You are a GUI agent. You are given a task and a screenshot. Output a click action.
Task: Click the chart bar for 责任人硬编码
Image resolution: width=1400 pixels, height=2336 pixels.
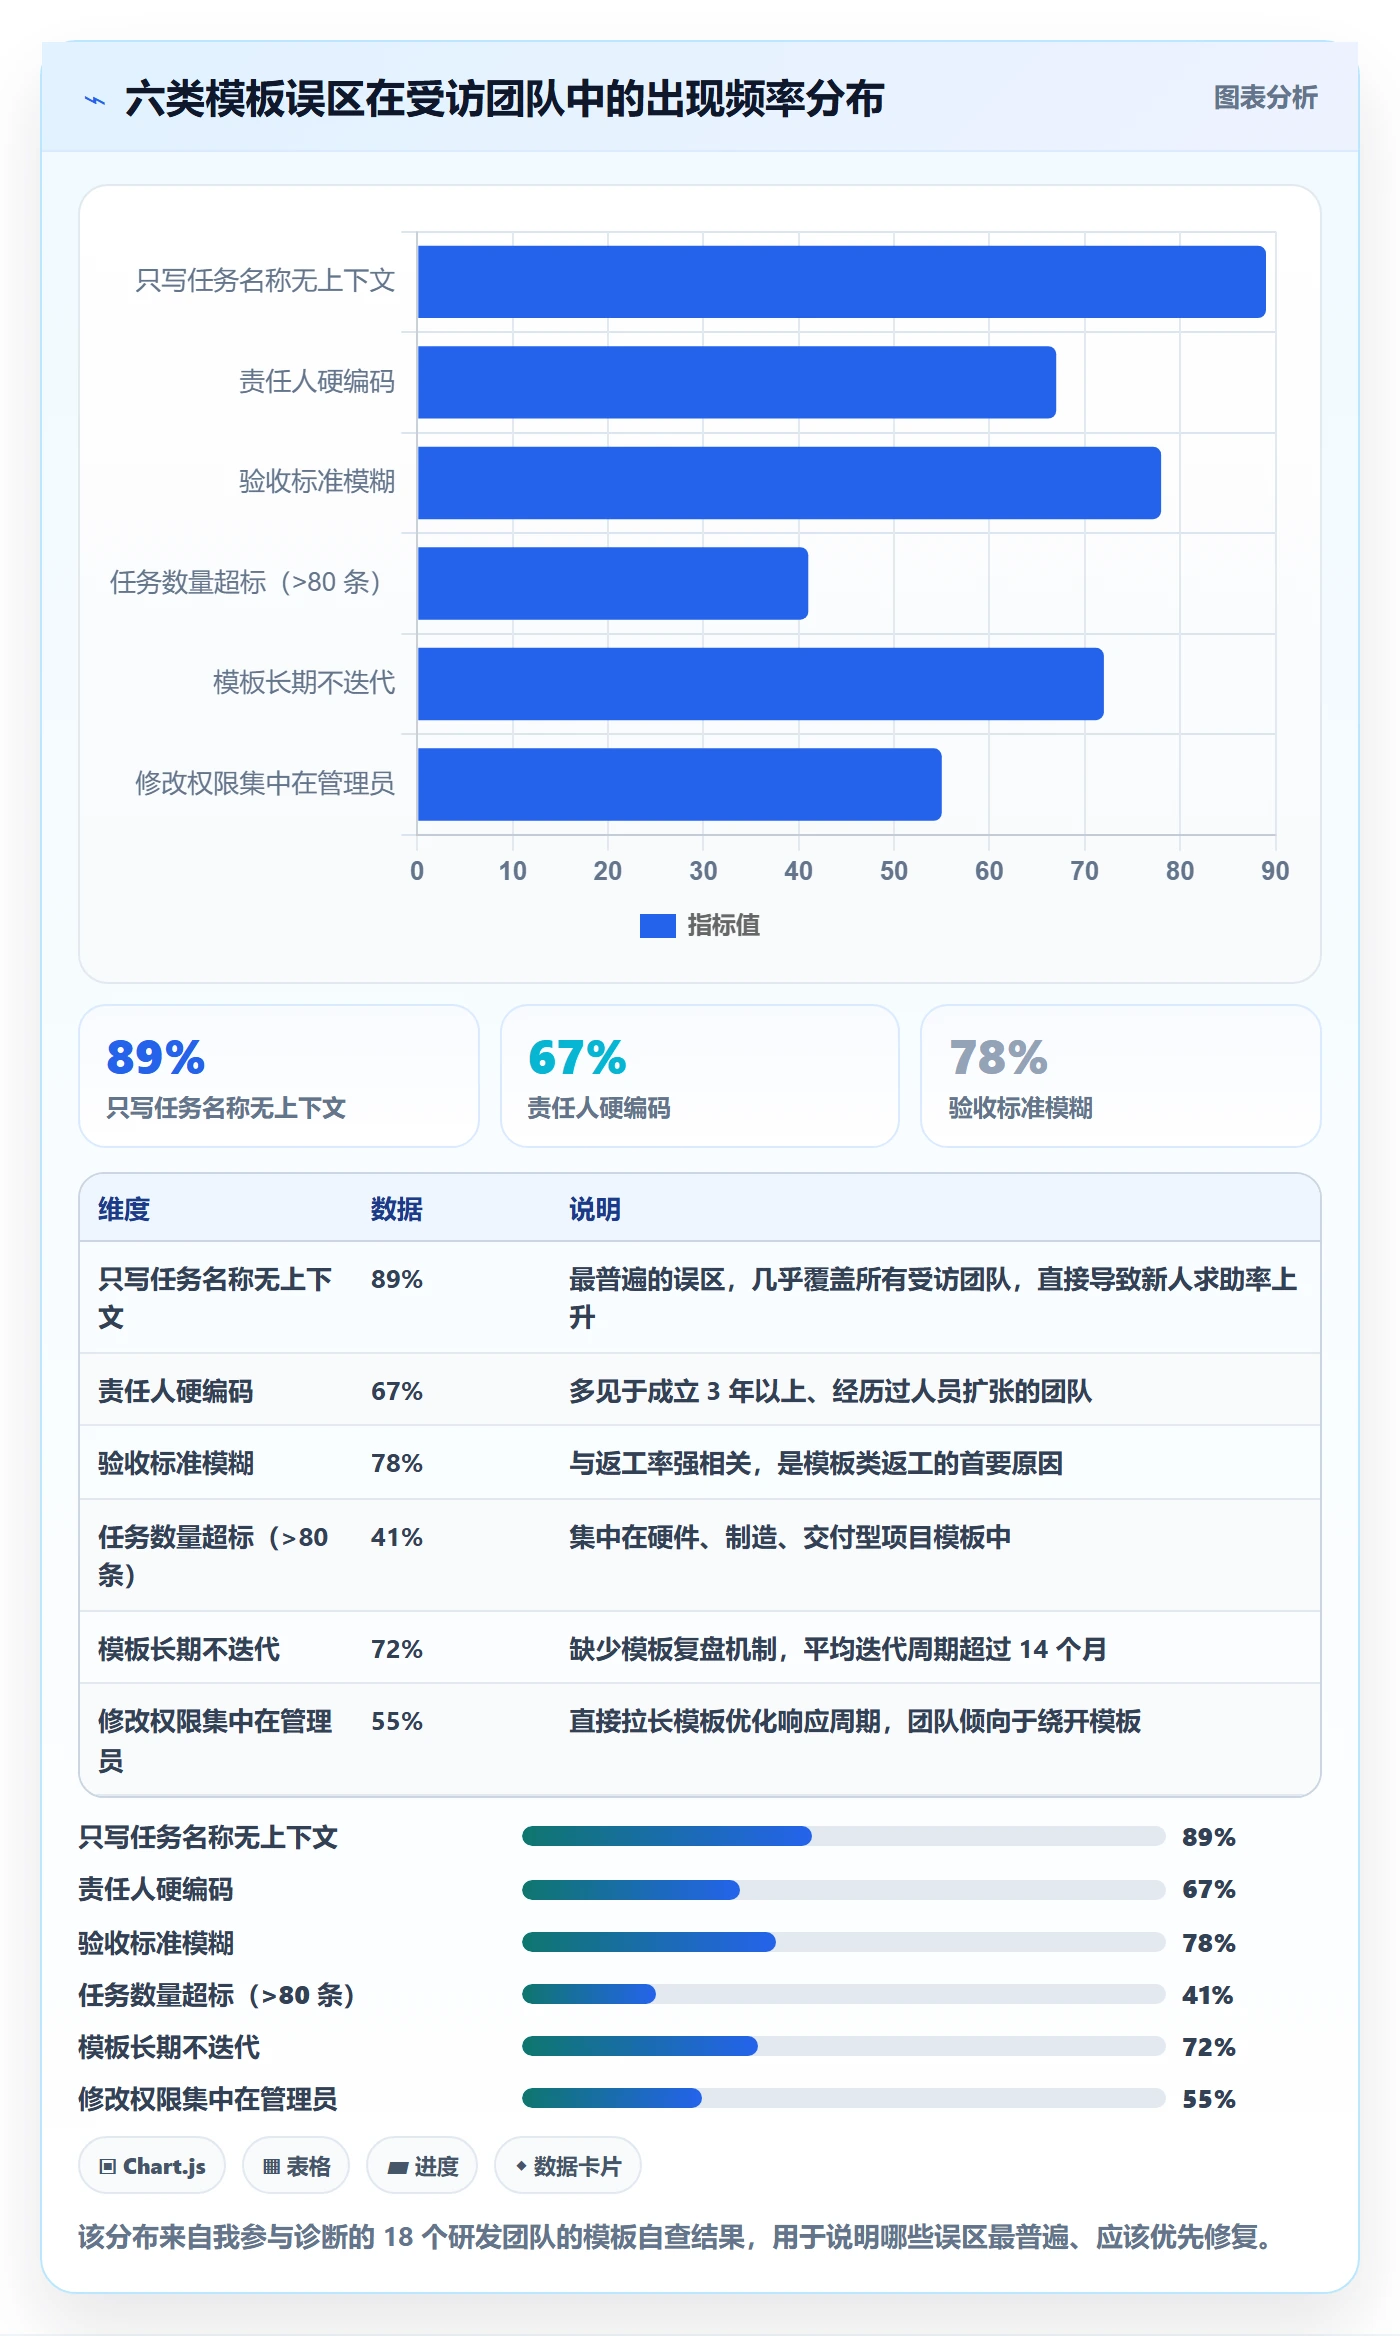(736, 382)
